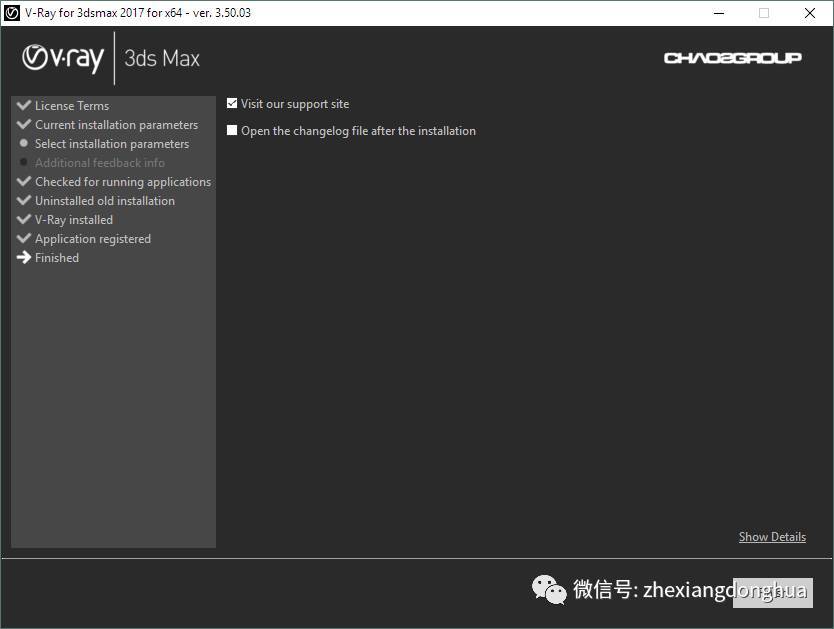834x629 pixels.
Task: Select the Application registered step
Action: pyautogui.click(x=93, y=239)
